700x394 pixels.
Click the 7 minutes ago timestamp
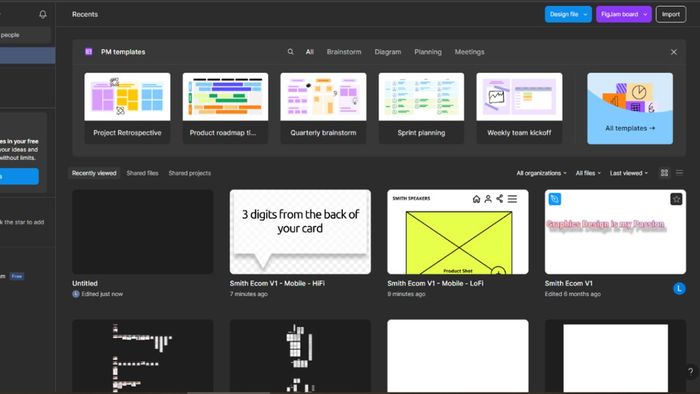(249, 294)
